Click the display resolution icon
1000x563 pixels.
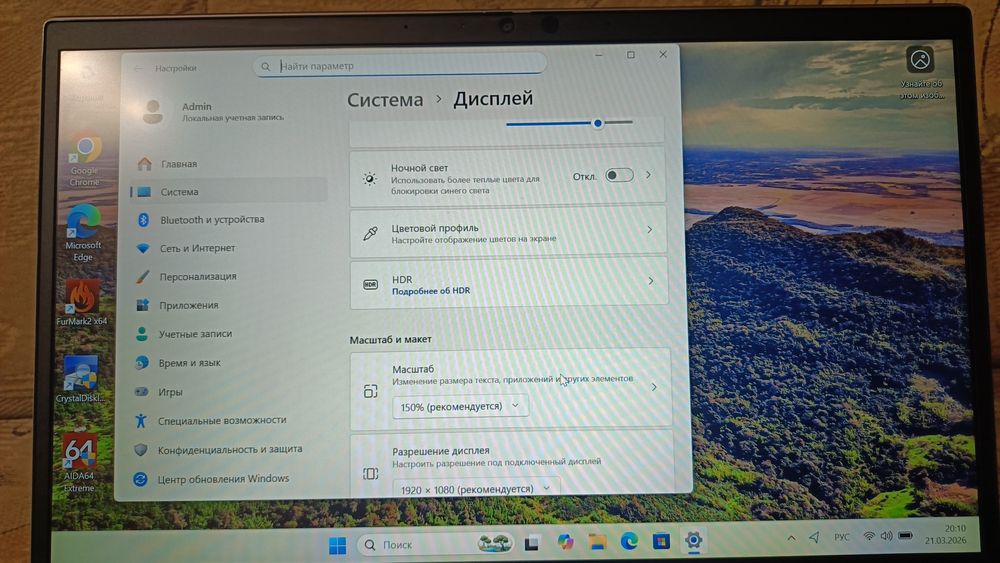[x=371, y=474]
